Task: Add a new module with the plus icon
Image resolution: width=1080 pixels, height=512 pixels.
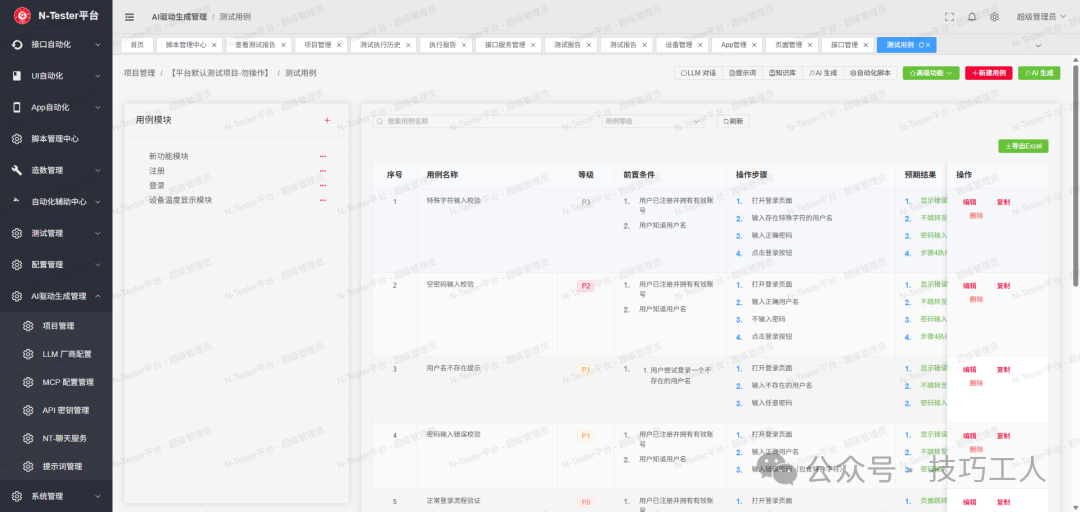Action: 327,120
